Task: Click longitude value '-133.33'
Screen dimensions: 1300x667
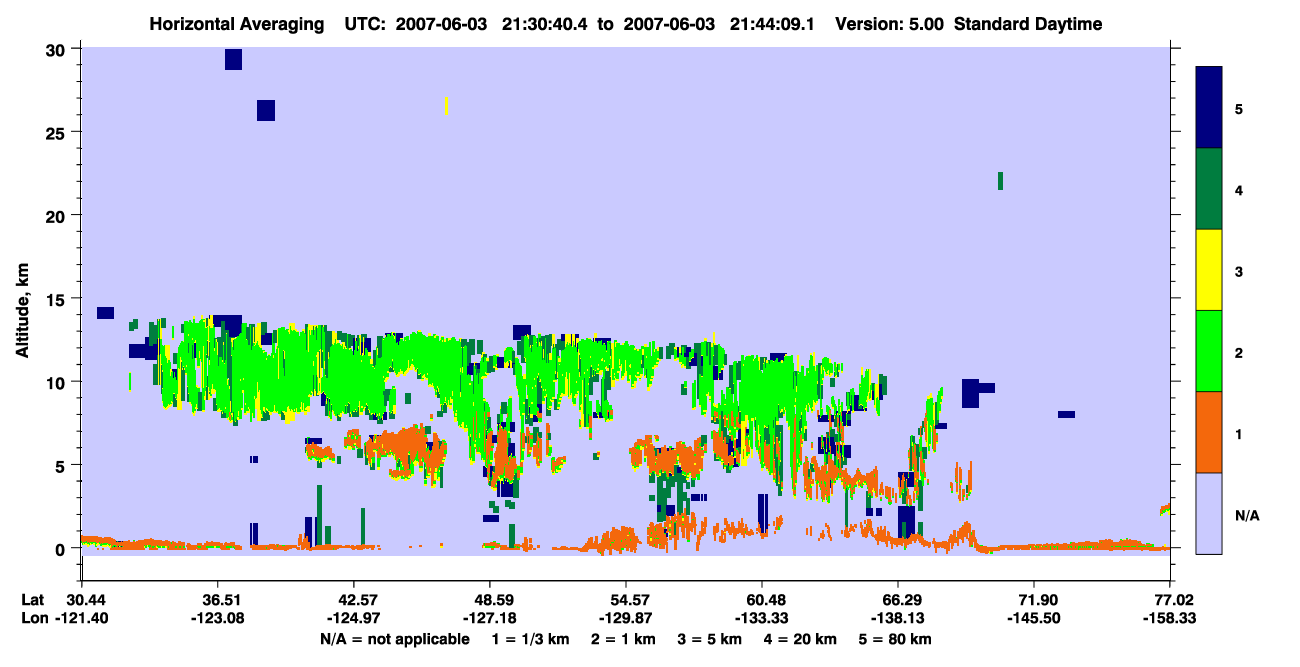Action: pyautogui.click(x=762, y=618)
